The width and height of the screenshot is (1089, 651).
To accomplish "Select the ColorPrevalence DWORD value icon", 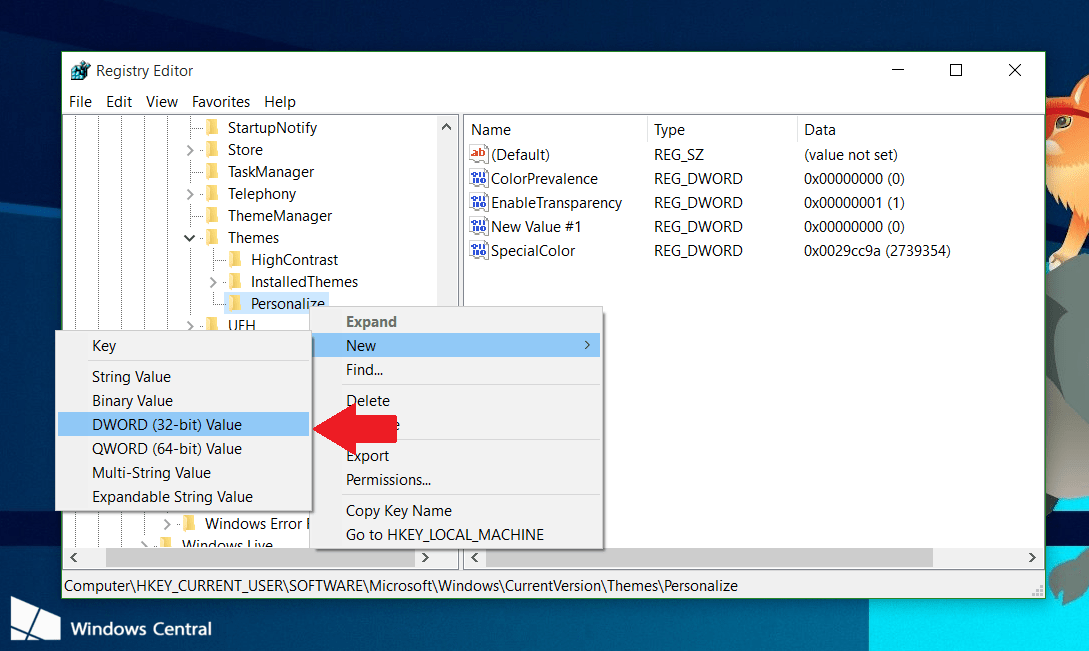I will [479, 179].
